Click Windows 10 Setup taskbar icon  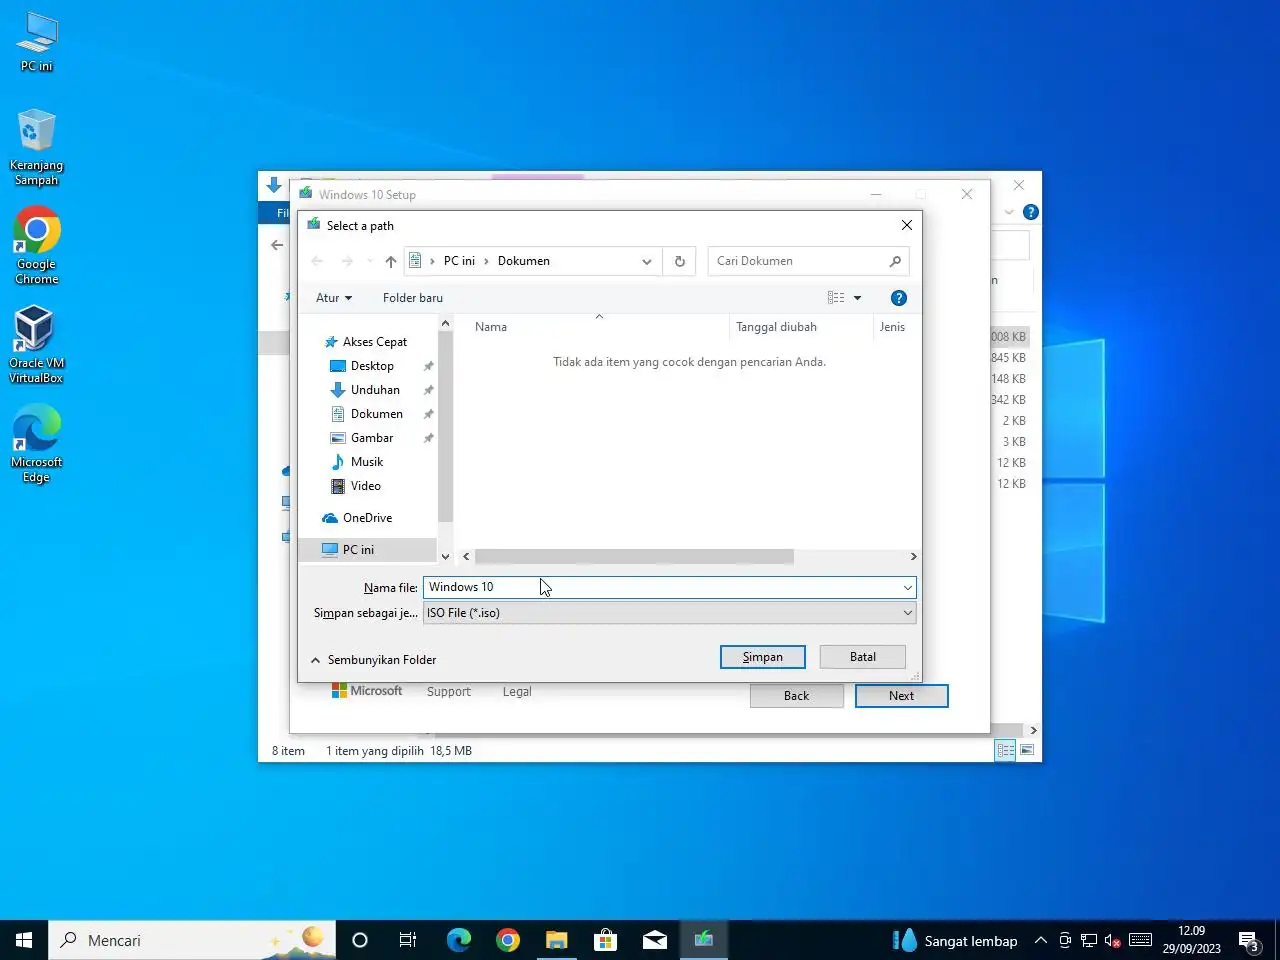(x=704, y=940)
